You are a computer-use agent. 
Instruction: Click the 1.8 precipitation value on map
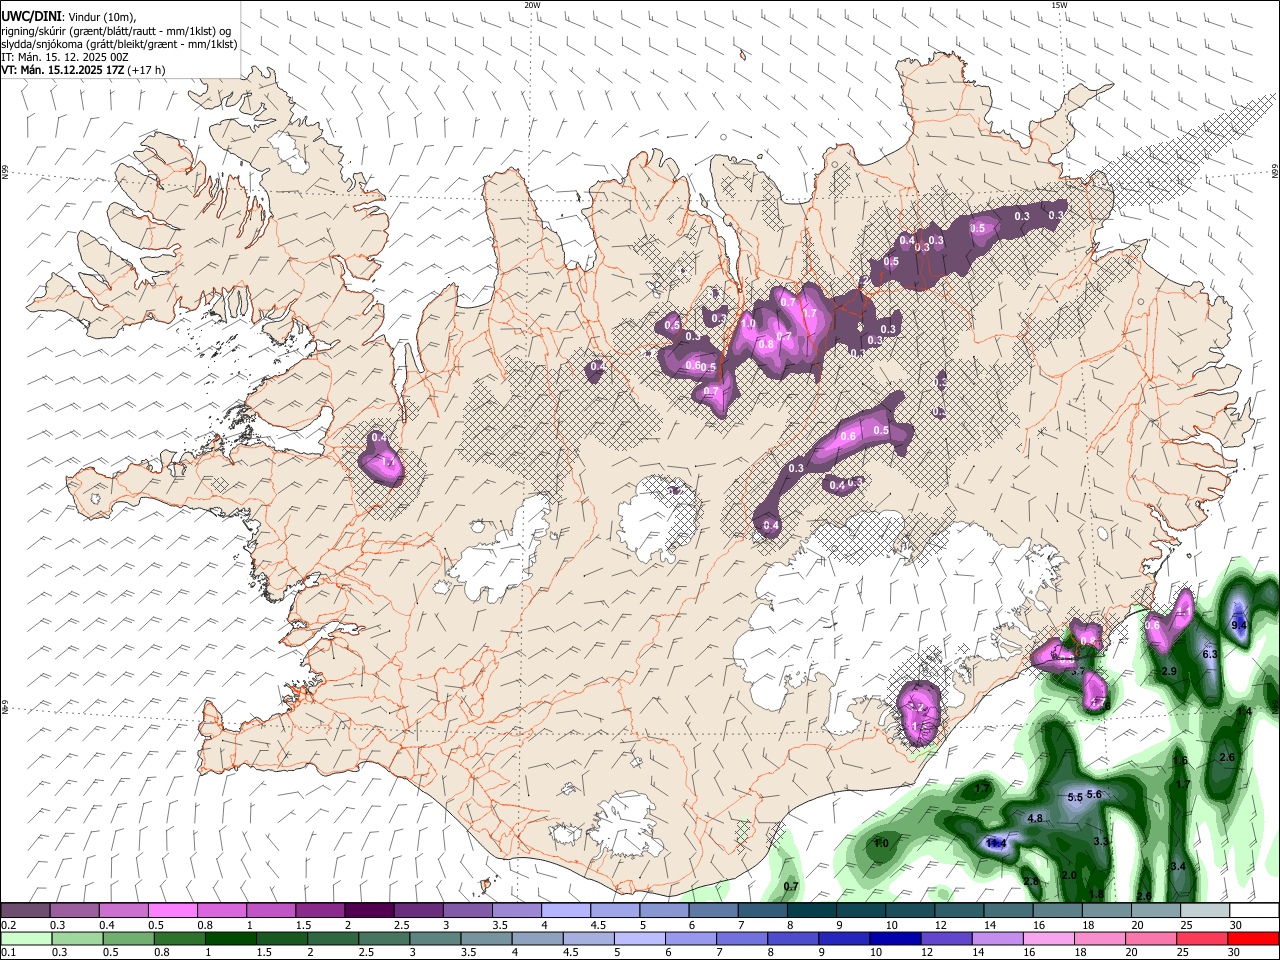[1096, 894]
